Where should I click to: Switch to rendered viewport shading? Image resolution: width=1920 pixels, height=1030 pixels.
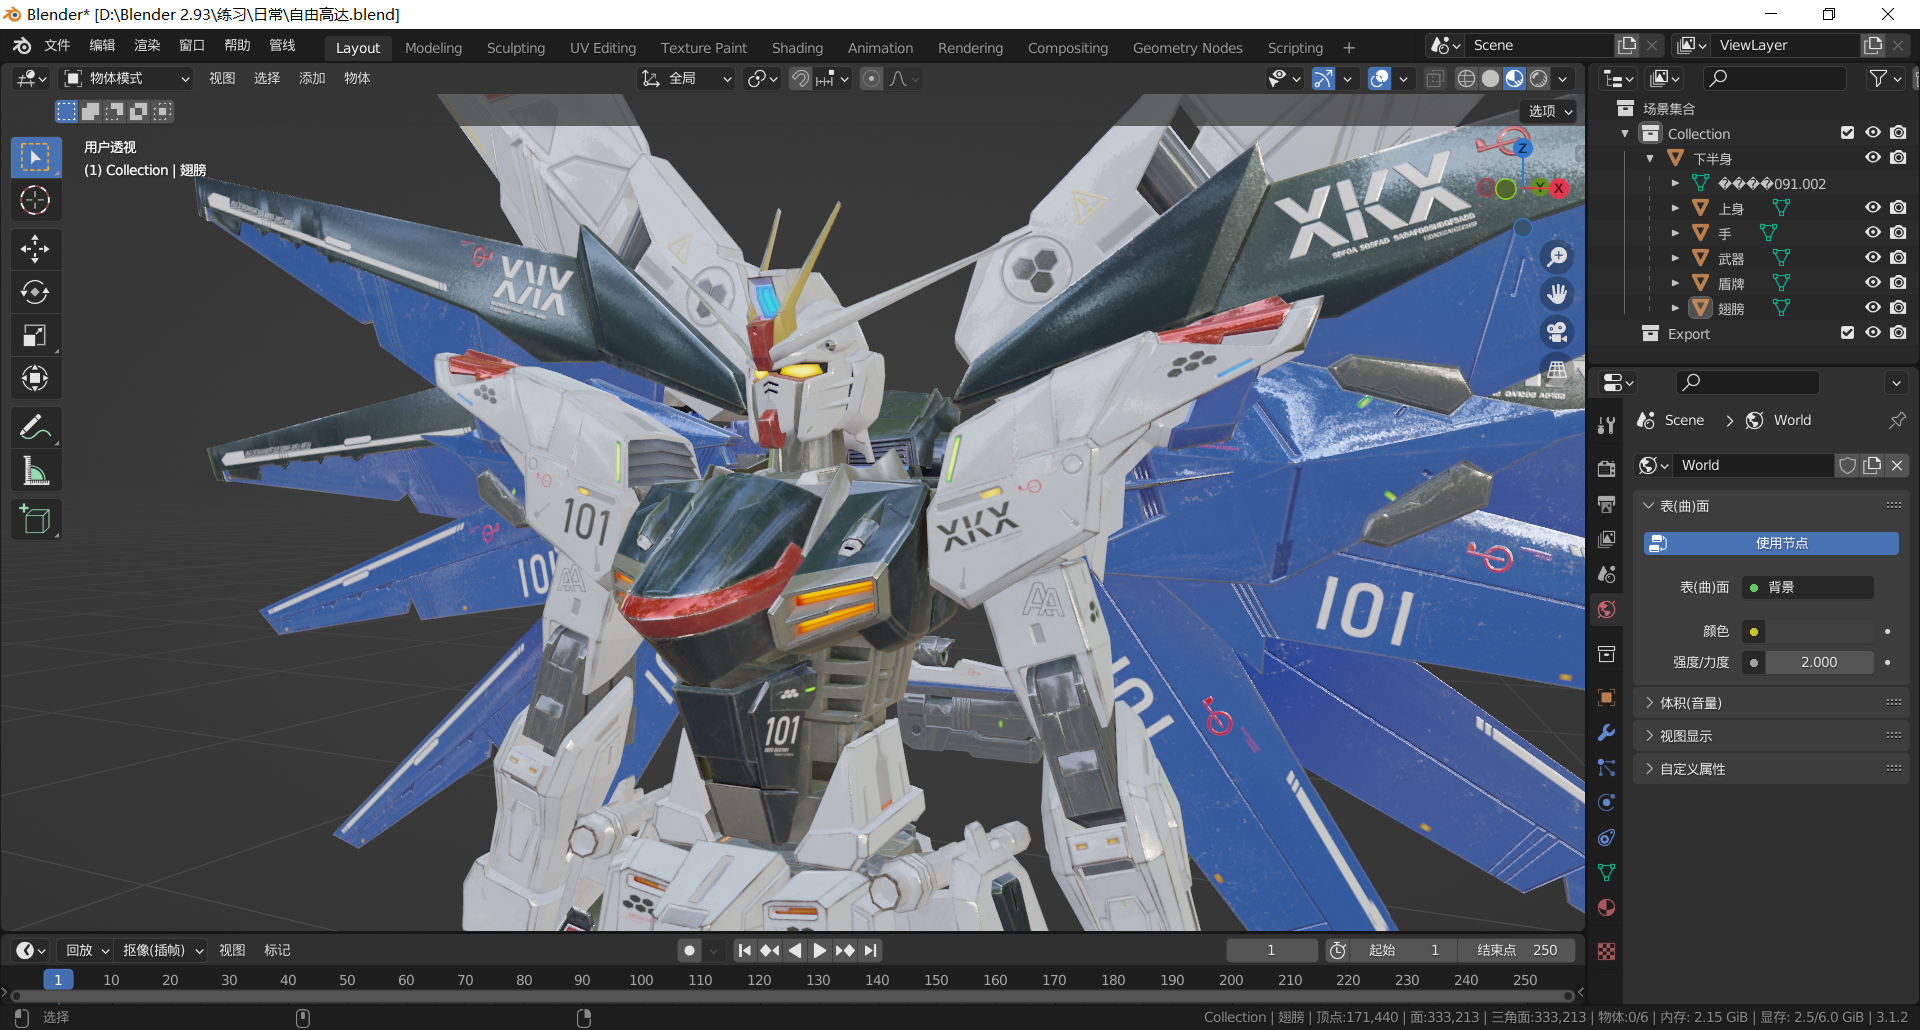(1539, 78)
